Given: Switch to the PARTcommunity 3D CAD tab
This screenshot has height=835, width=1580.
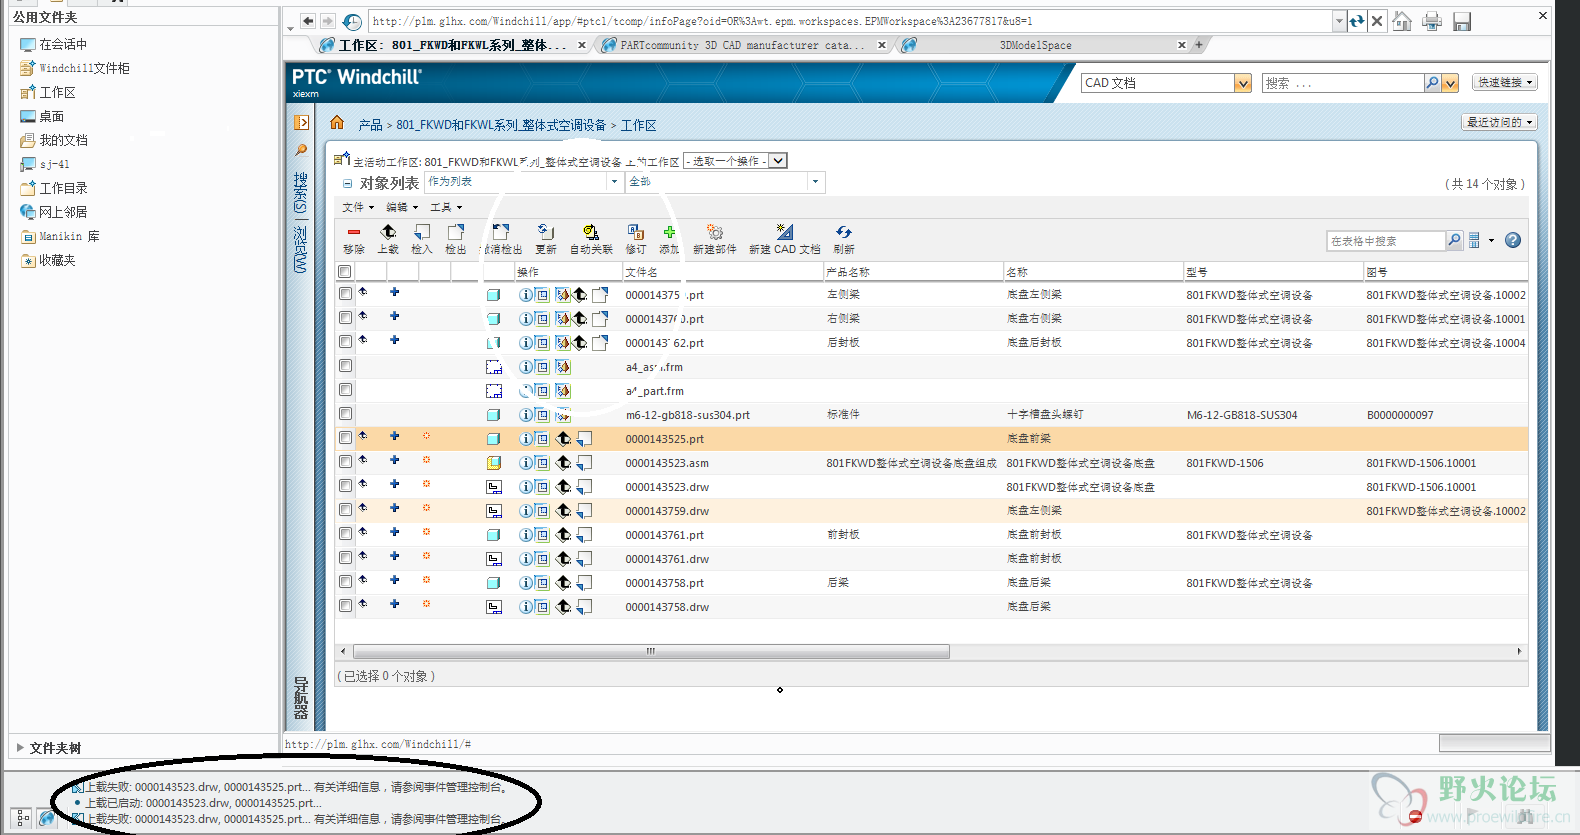Looking at the screenshot, I should coord(743,45).
